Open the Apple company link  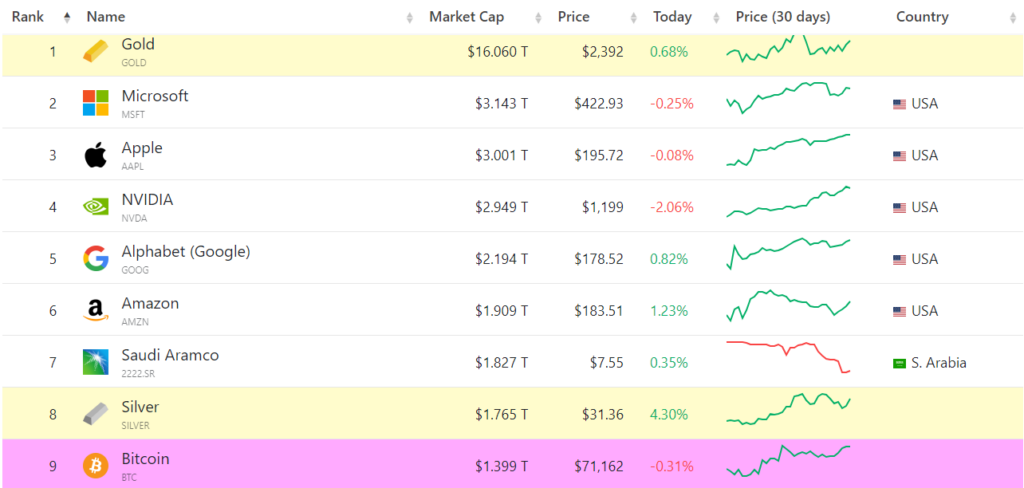(x=142, y=148)
